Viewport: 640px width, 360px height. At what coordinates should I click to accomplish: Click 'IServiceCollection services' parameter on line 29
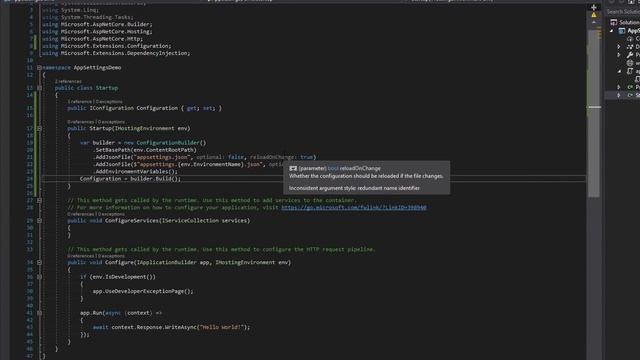tap(204, 220)
